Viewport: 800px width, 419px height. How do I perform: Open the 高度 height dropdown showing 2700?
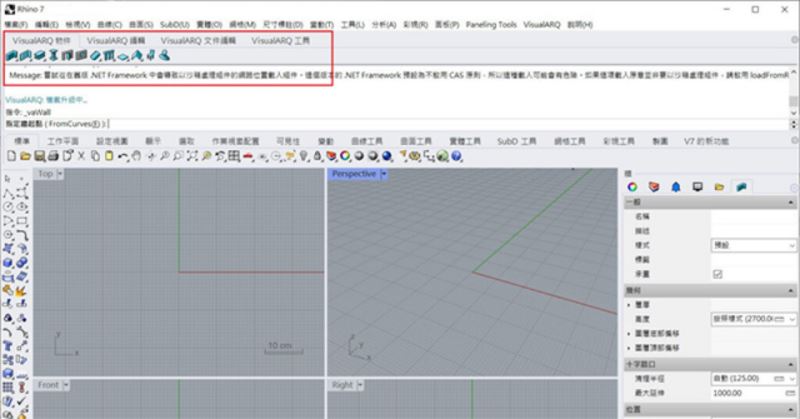click(x=754, y=319)
